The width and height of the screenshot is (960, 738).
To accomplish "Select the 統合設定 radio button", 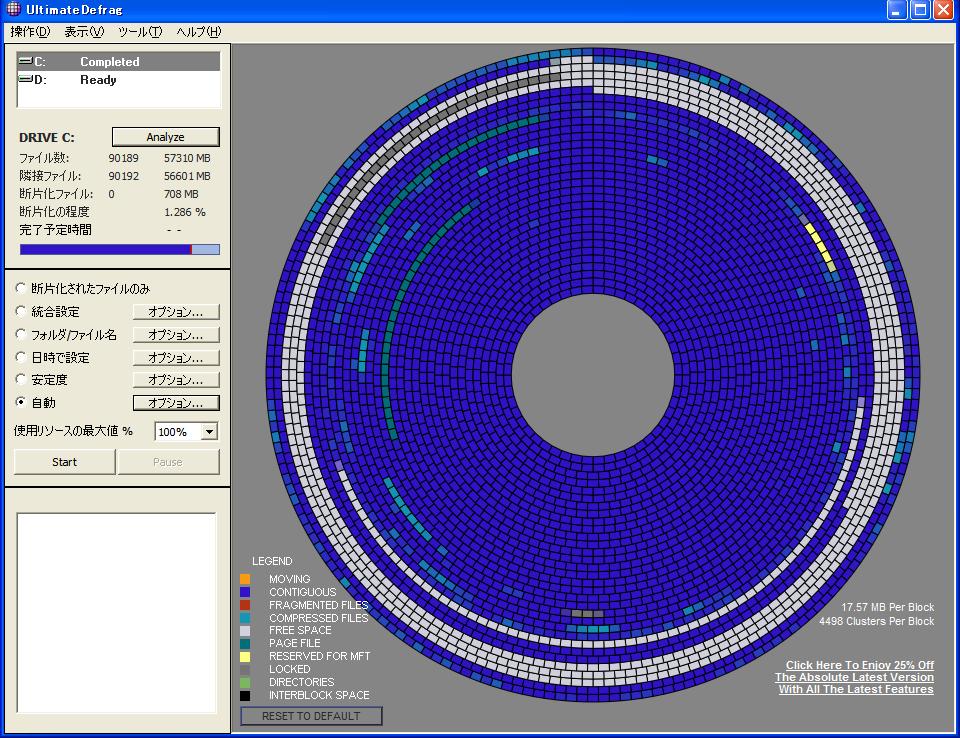I will 21,312.
